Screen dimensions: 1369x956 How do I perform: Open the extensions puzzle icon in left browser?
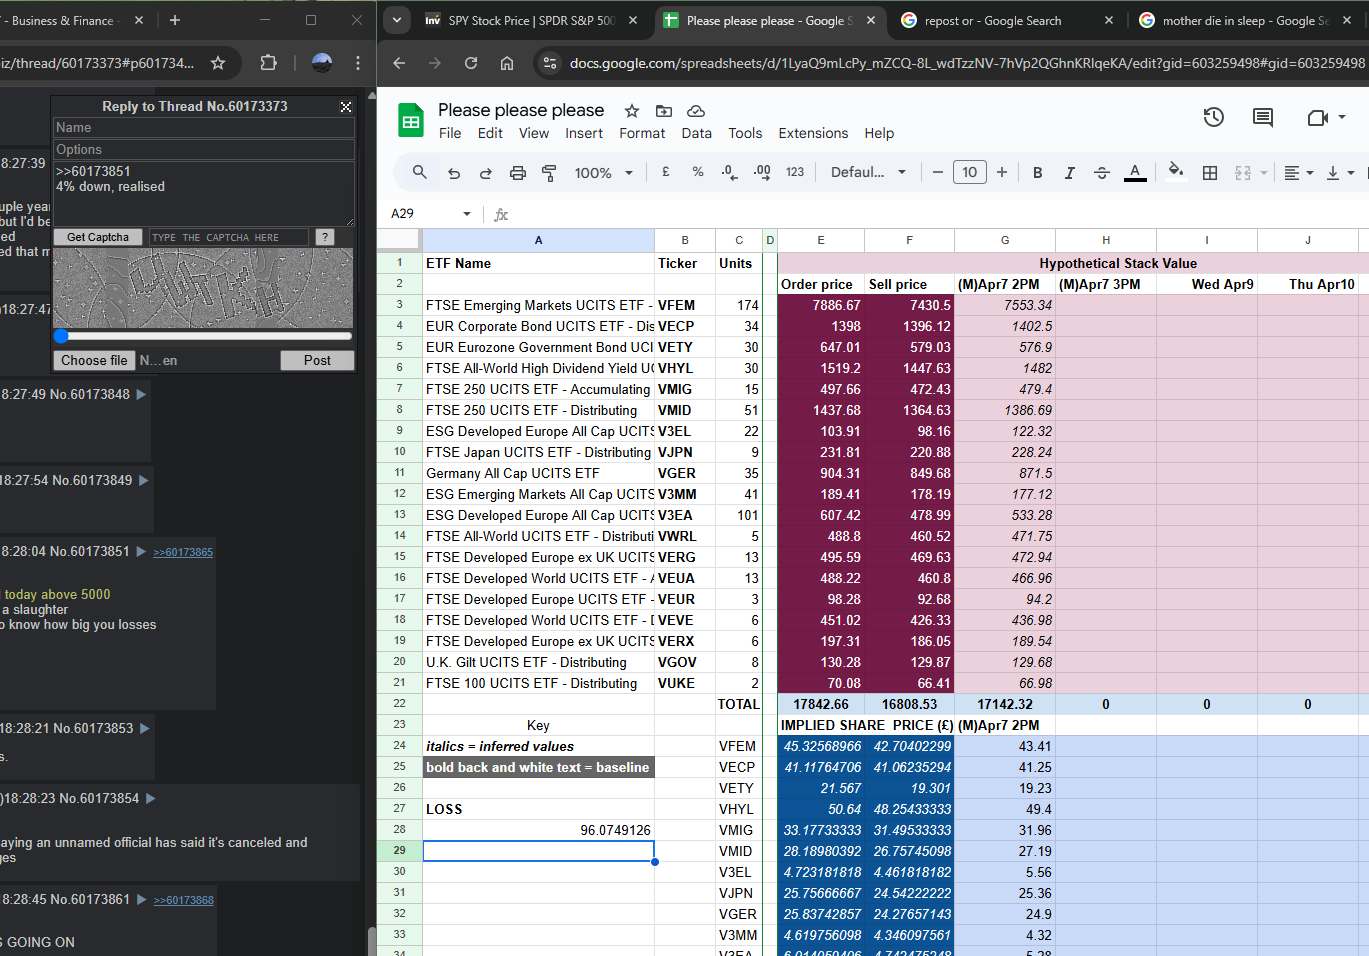coord(268,63)
